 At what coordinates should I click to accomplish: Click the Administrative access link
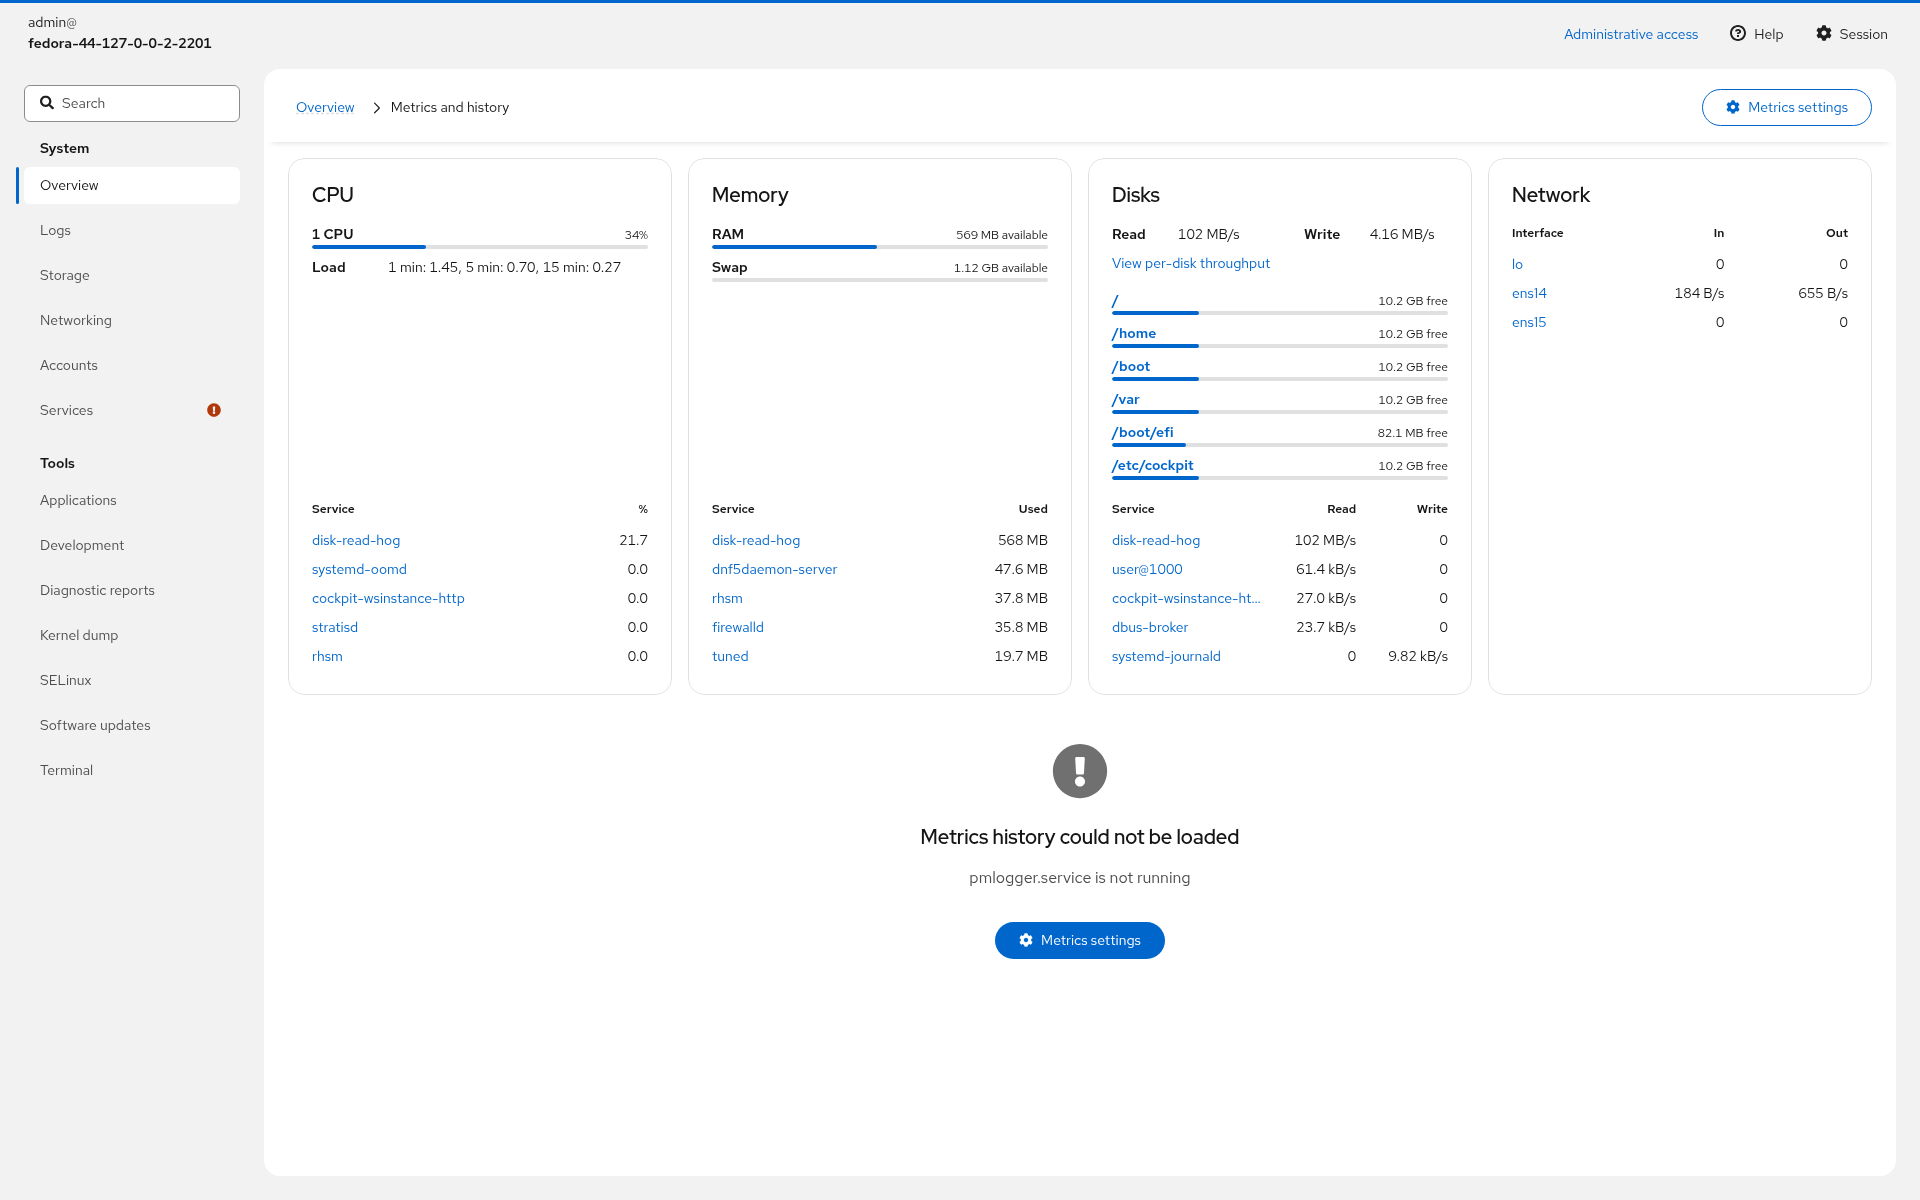click(x=1631, y=34)
